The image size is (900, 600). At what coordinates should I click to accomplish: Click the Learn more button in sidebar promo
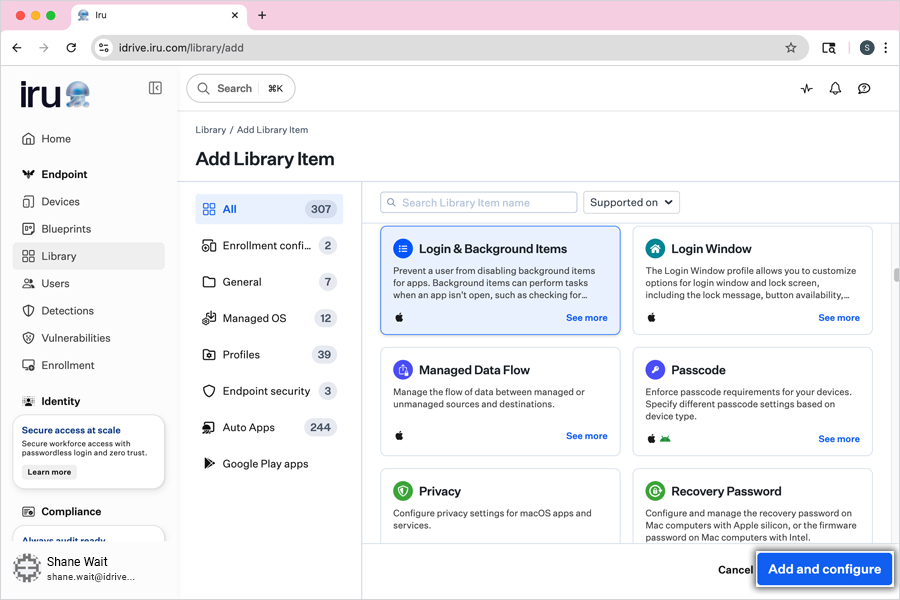tap(49, 472)
